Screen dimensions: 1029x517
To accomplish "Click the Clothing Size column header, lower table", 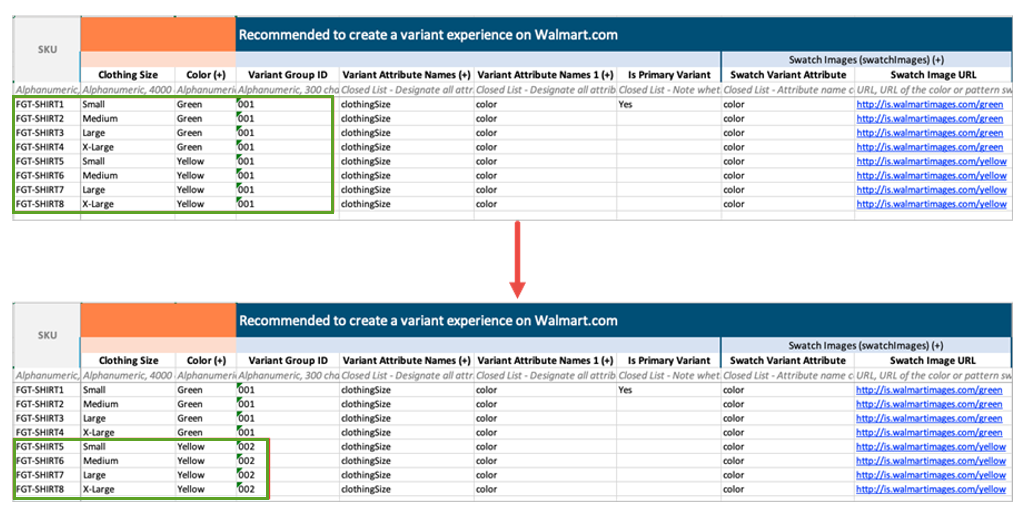I will click(128, 361).
